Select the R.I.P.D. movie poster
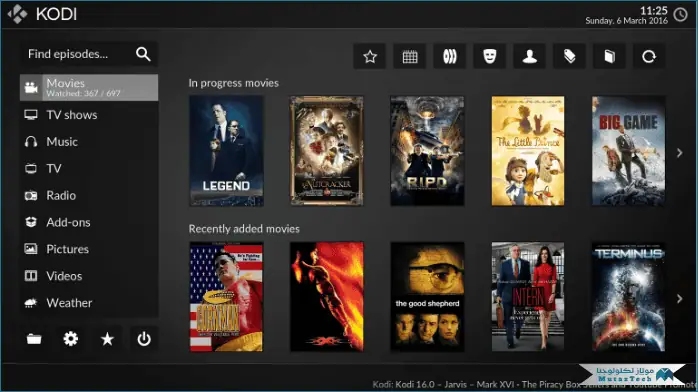The image size is (698, 392). 427,151
